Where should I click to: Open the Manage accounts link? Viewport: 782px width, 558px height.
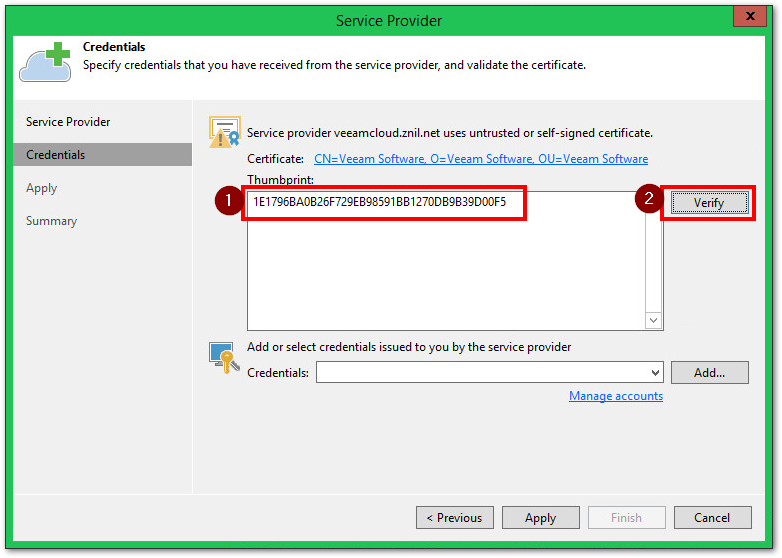pos(616,396)
